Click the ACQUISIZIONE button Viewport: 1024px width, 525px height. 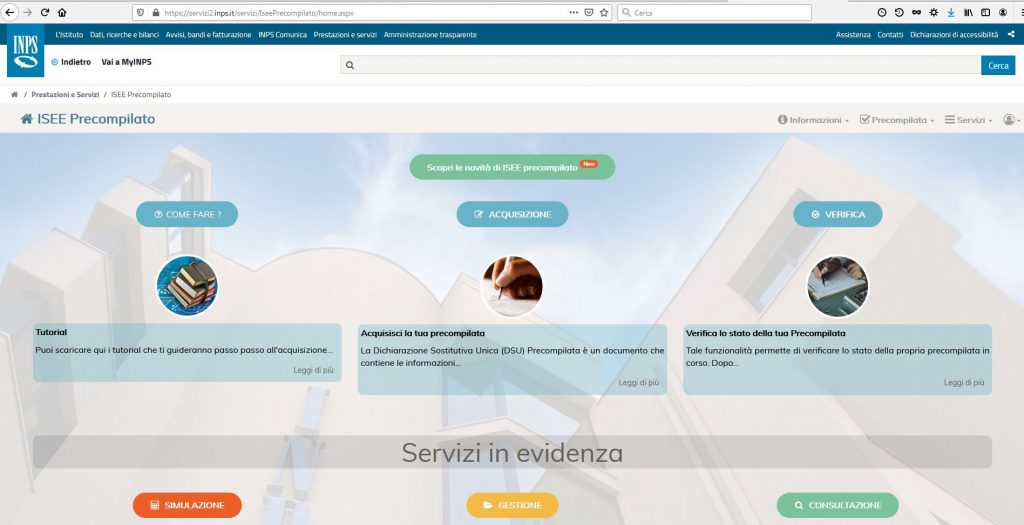512,214
